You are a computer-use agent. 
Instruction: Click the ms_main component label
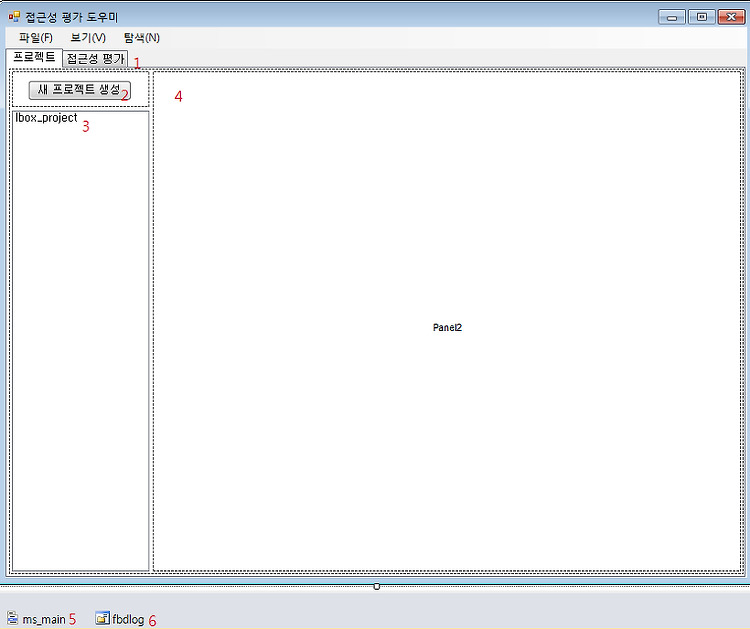click(x=44, y=619)
